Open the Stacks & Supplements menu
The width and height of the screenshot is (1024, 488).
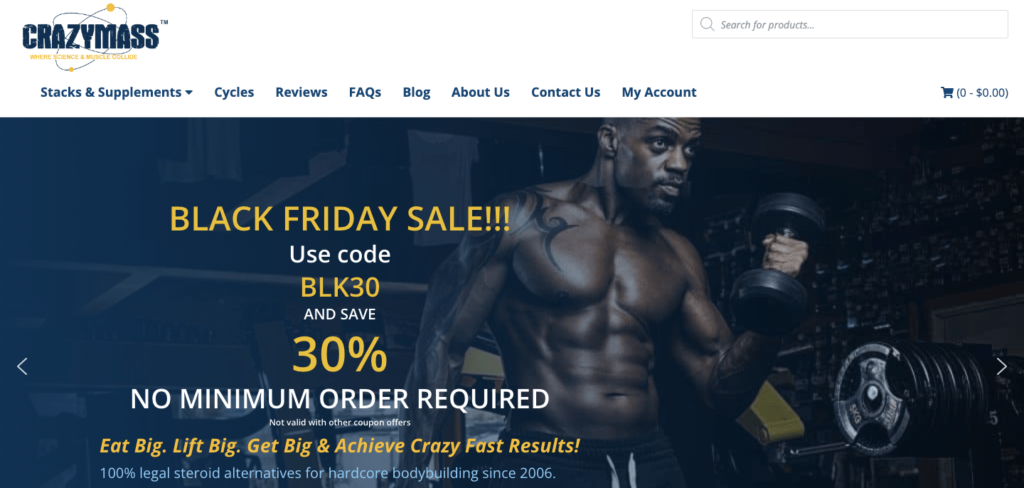pyautogui.click(x=116, y=92)
